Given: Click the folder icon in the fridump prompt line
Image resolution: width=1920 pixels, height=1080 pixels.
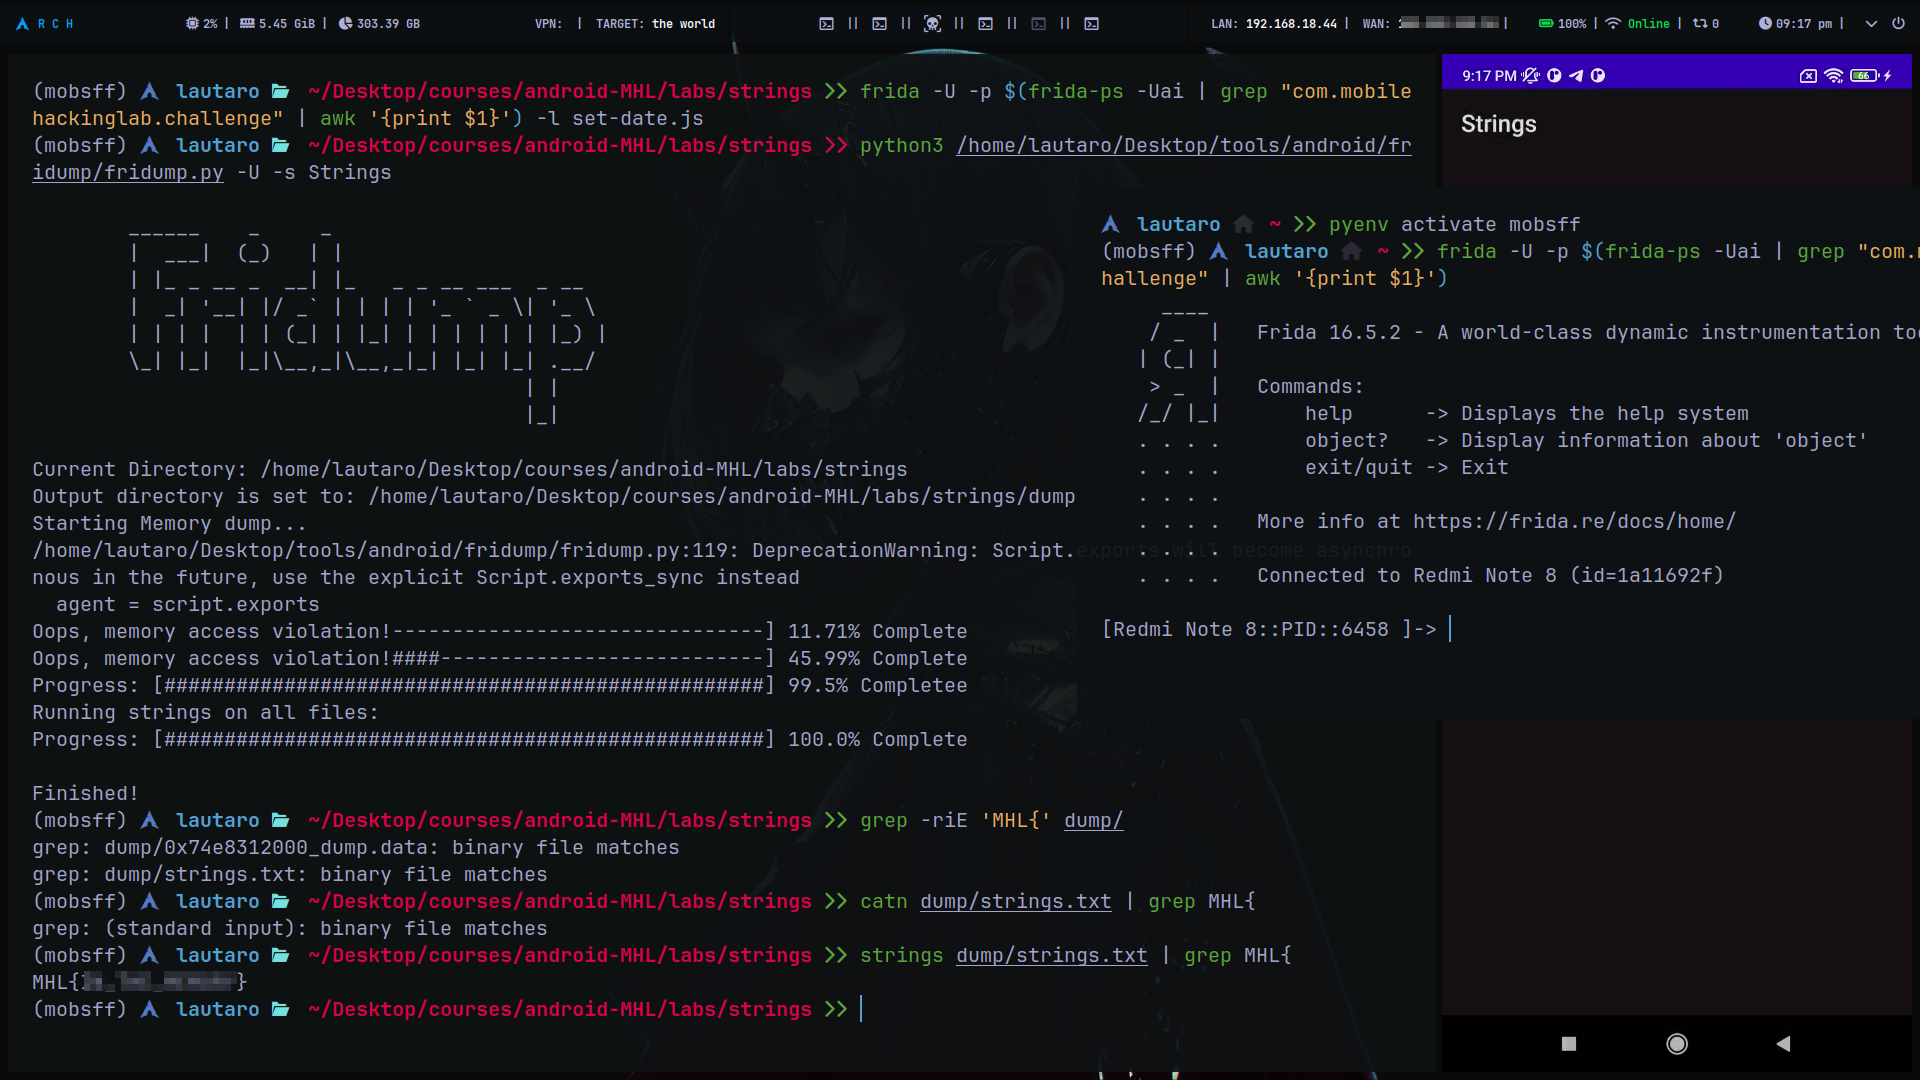Looking at the screenshot, I should point(280,145).
